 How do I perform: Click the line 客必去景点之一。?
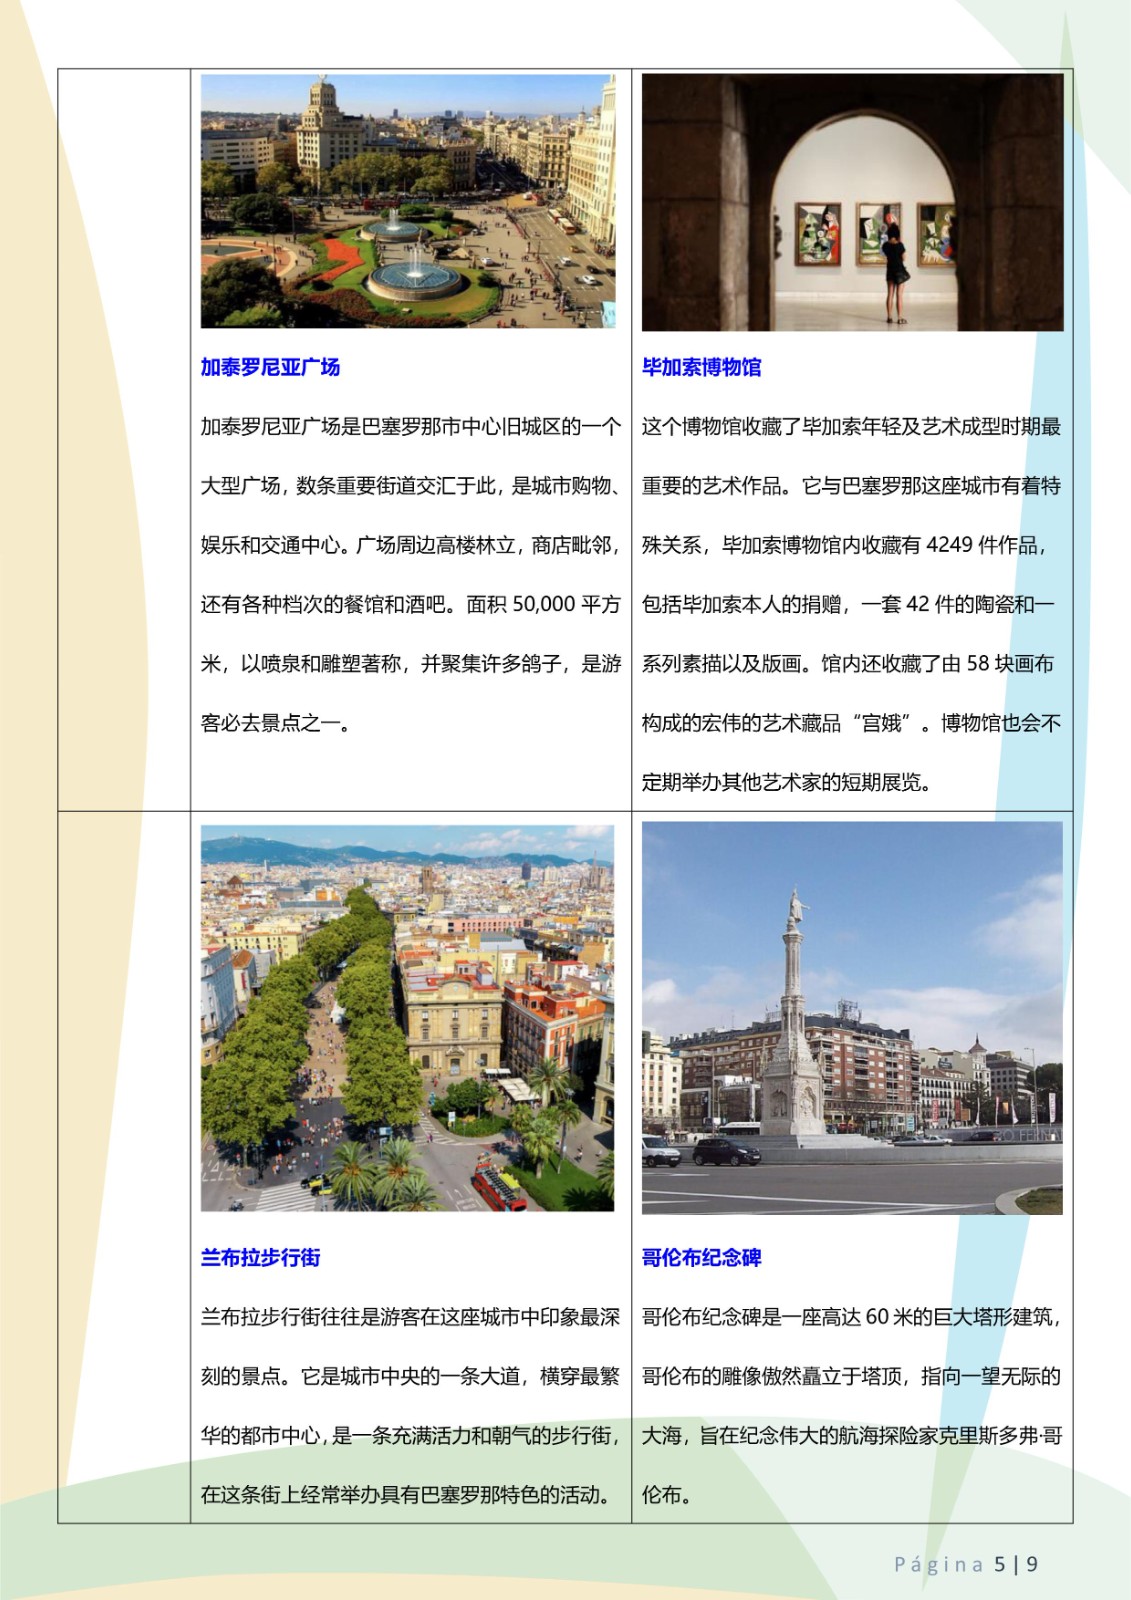click(276, 723)
